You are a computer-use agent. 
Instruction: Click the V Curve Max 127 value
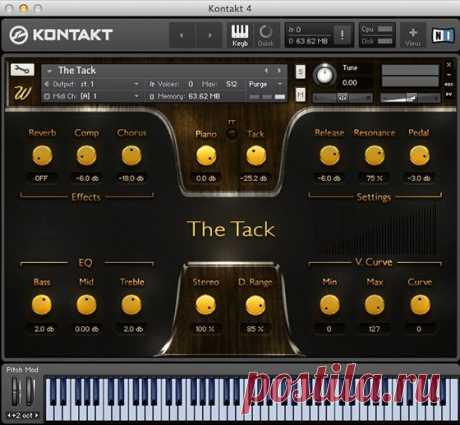tap(374, 329)
